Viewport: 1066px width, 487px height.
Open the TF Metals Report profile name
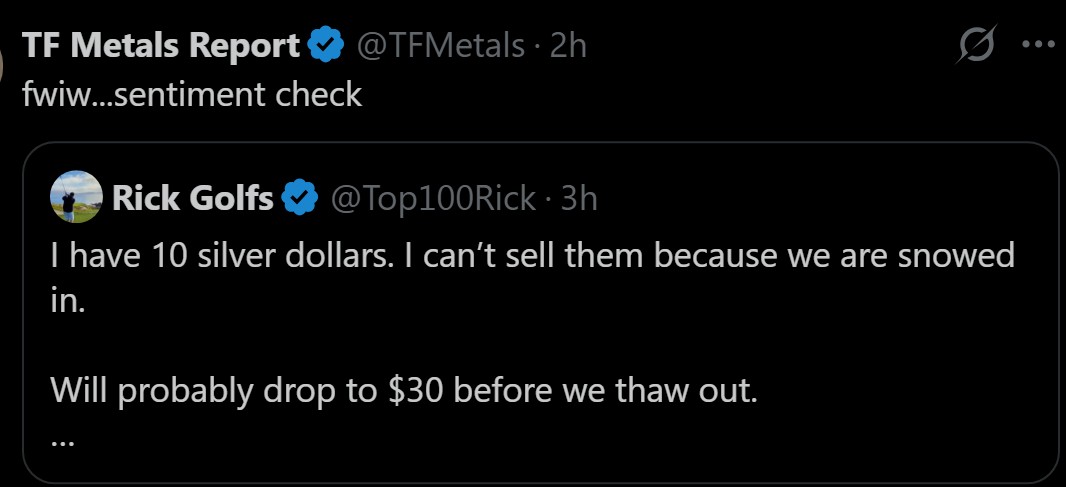click(x=161, y=46)
